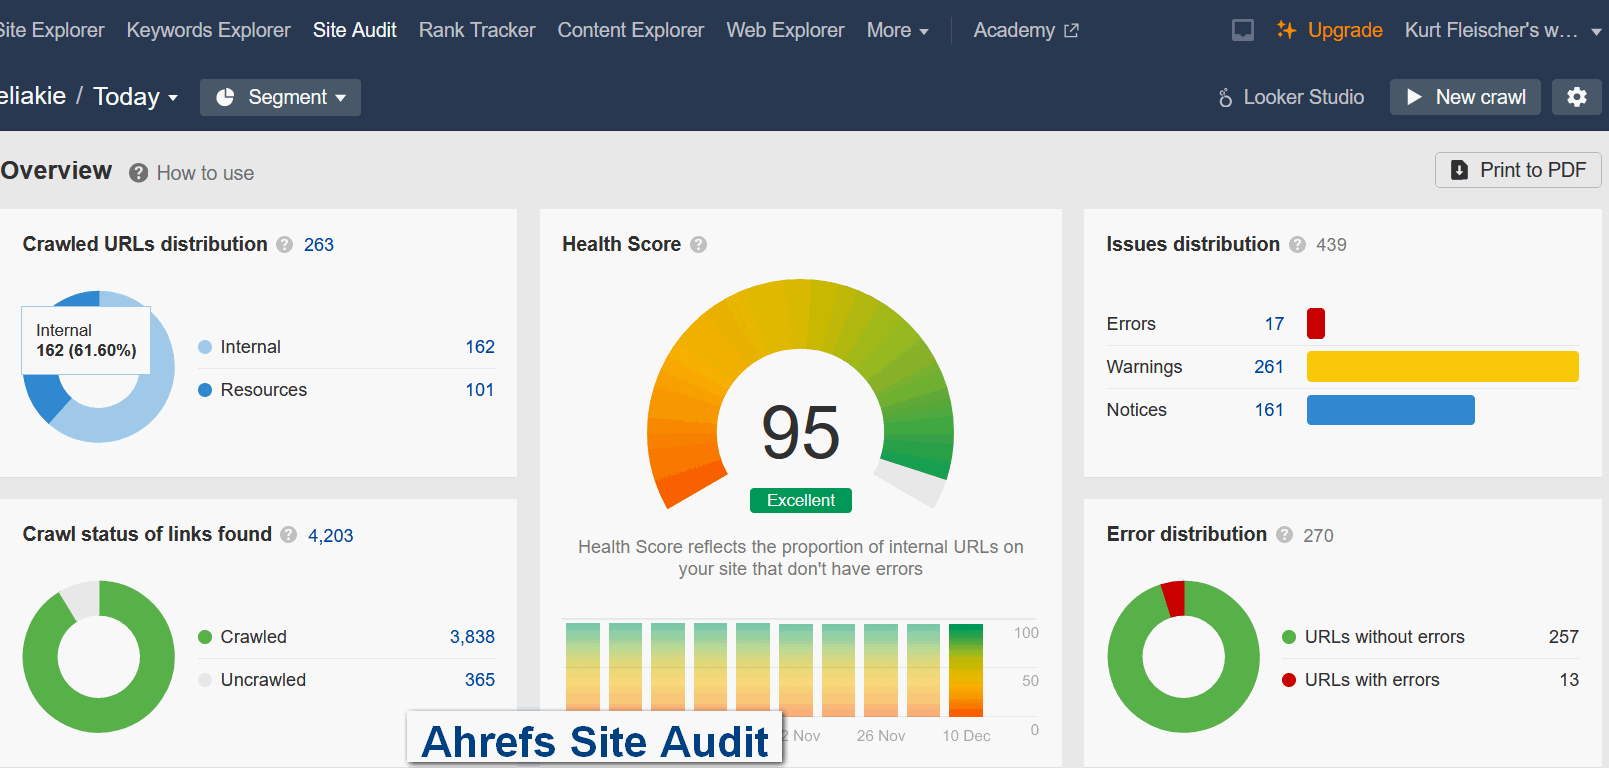Screen dimensions: 1609x768
Task: Navigate to Web Explorer
Action: point(785,30)
